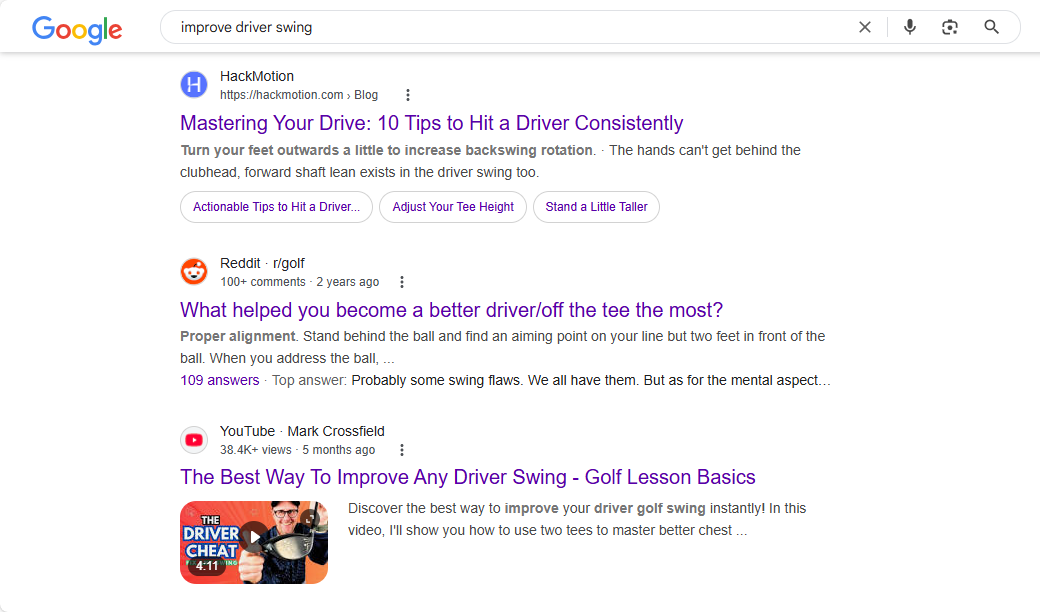Viewport: 1040px width, 612px height.
Task: Open the three-dot menu on the HackMotion result
Action: click(x=408, y=94)
